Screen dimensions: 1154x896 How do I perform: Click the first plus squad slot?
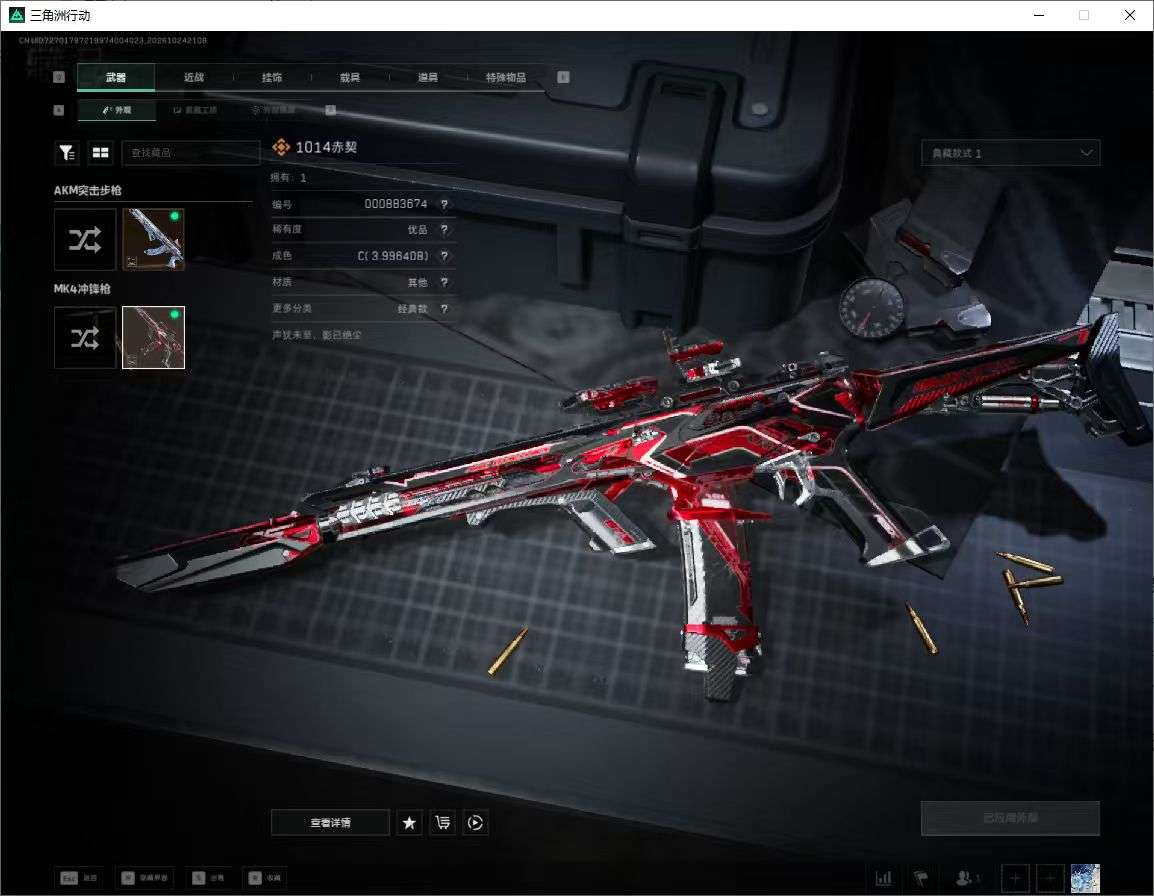1015,878
